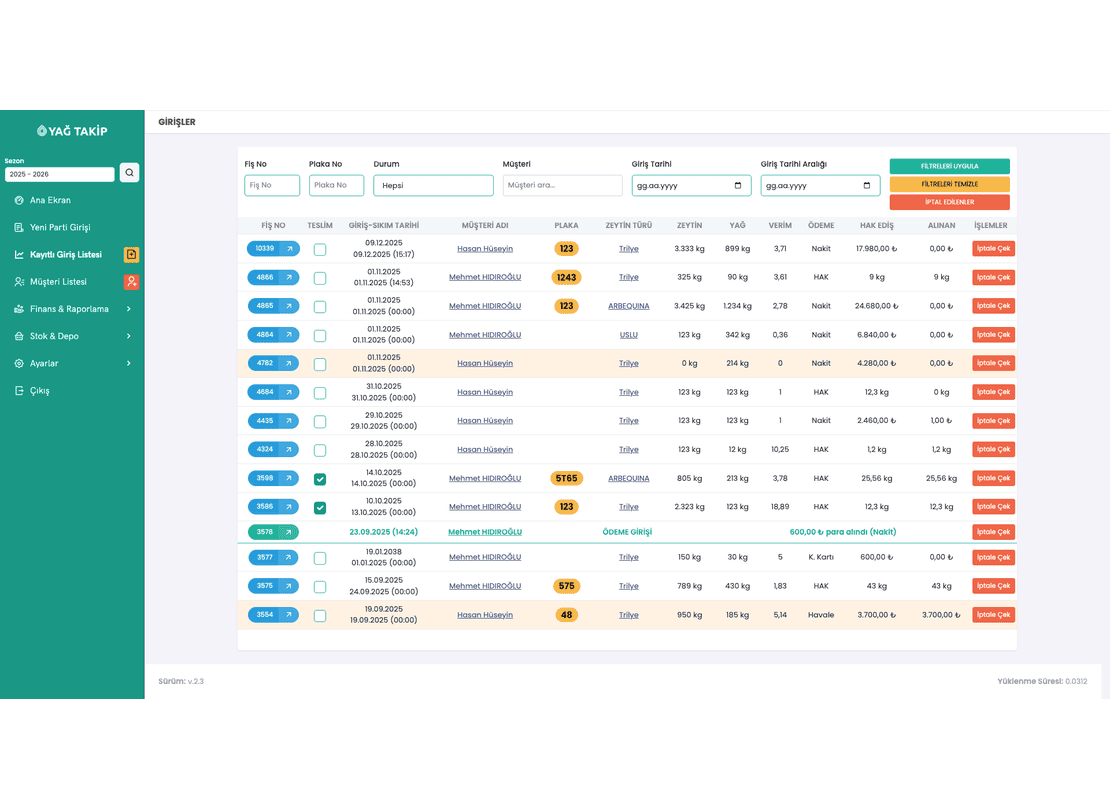Click the red add customer icon beside Müşteri Listesi
The image size is (1110, 810).
click(131, 282)
